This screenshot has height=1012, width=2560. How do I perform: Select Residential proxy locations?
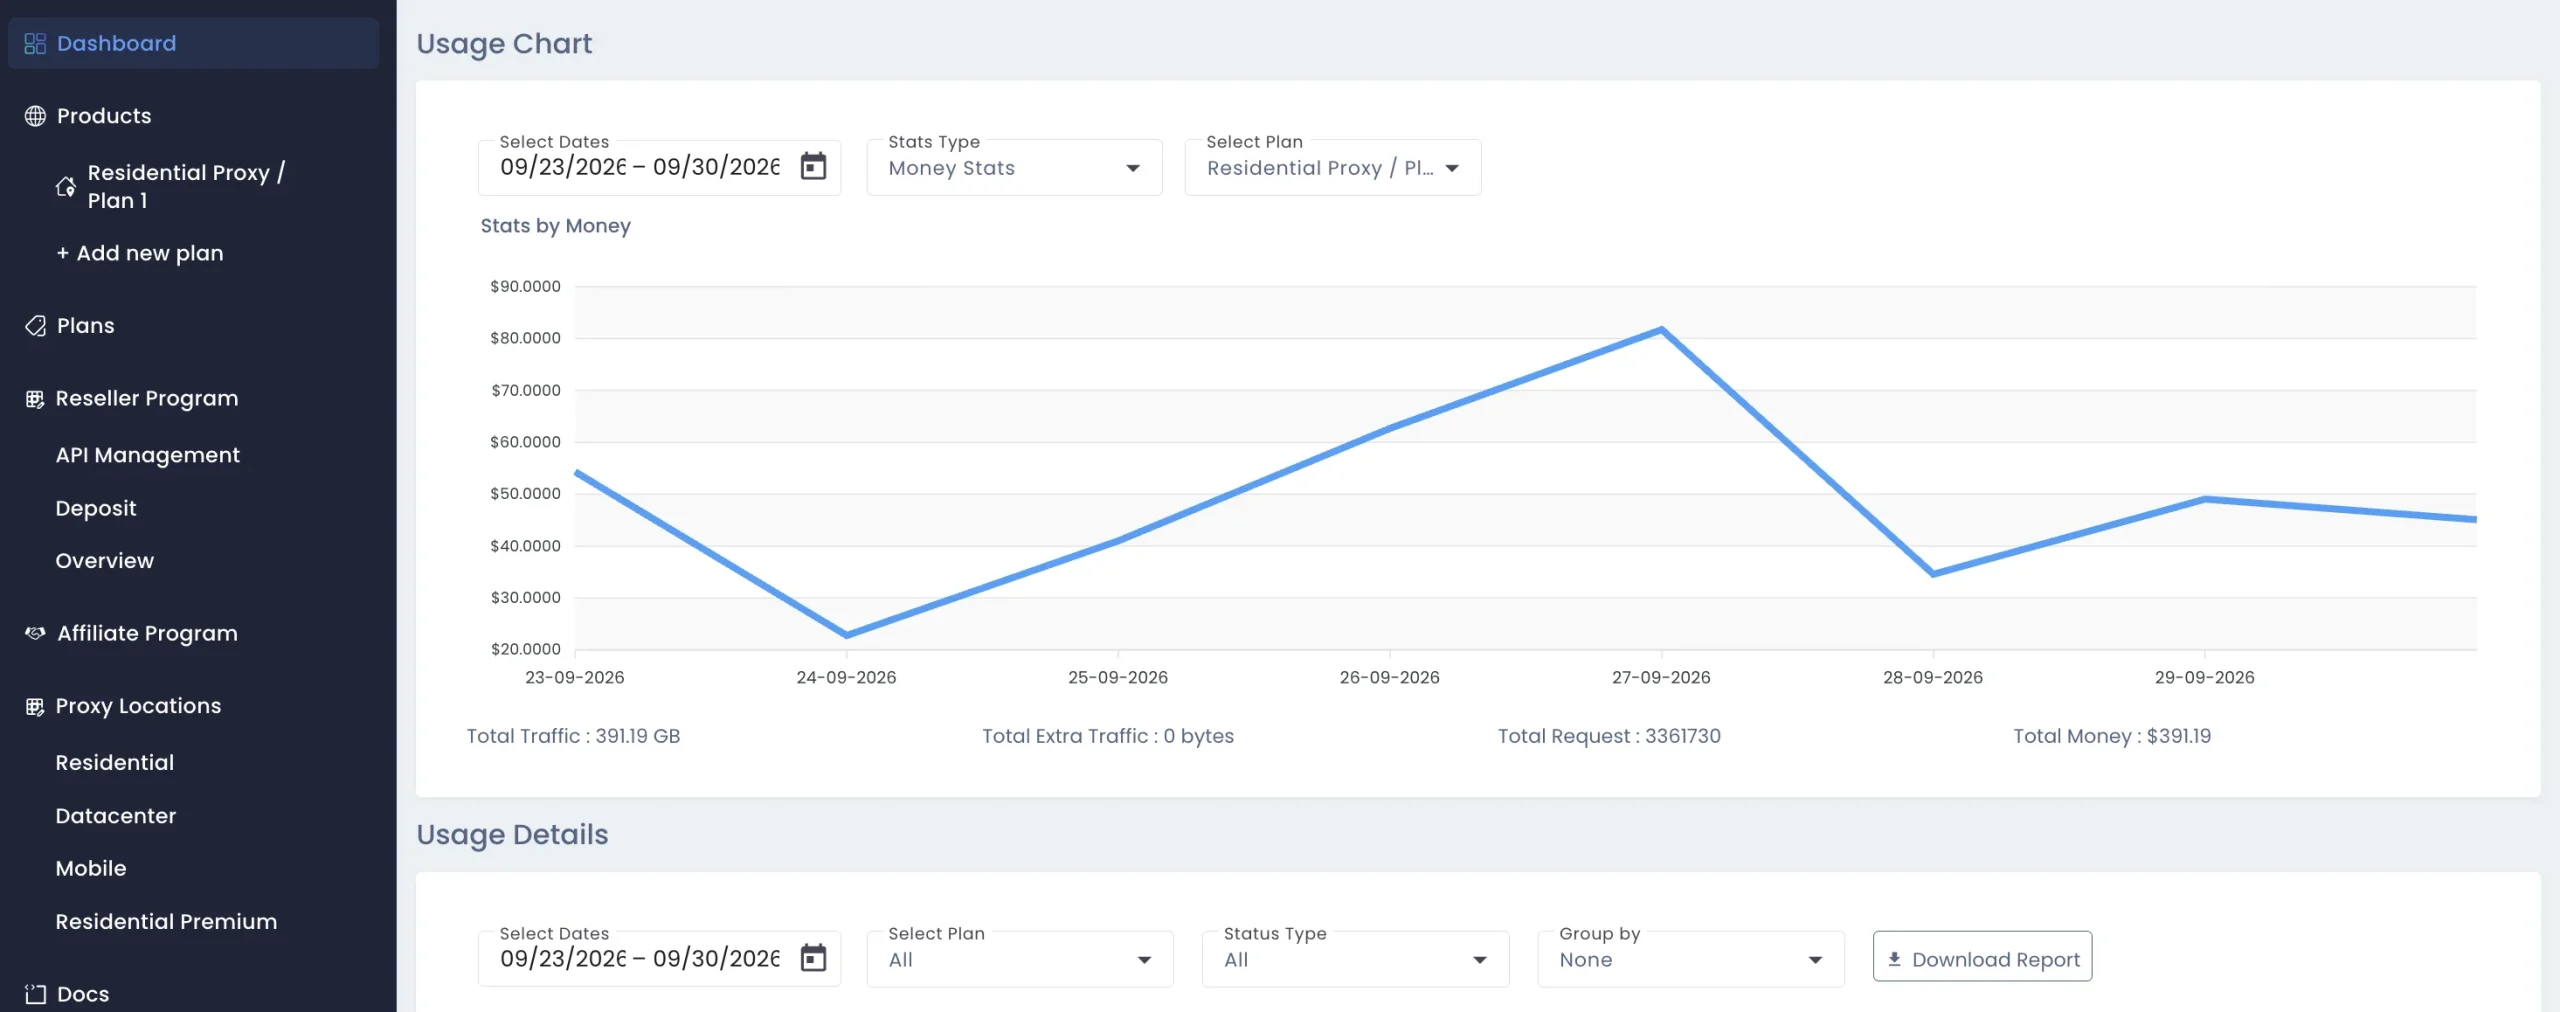pyautogui.click(x=115, y=762)
